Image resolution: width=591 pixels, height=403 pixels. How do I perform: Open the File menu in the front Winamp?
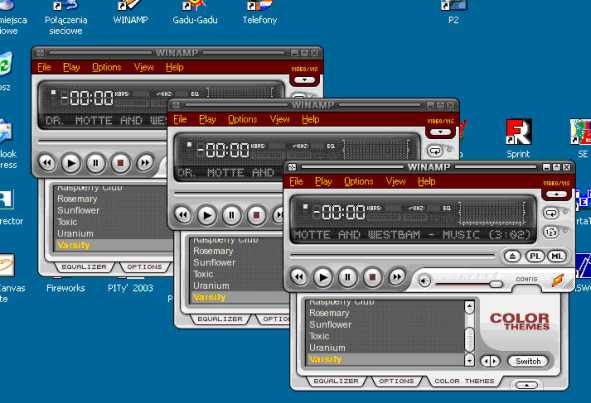(x=296, y=181)
